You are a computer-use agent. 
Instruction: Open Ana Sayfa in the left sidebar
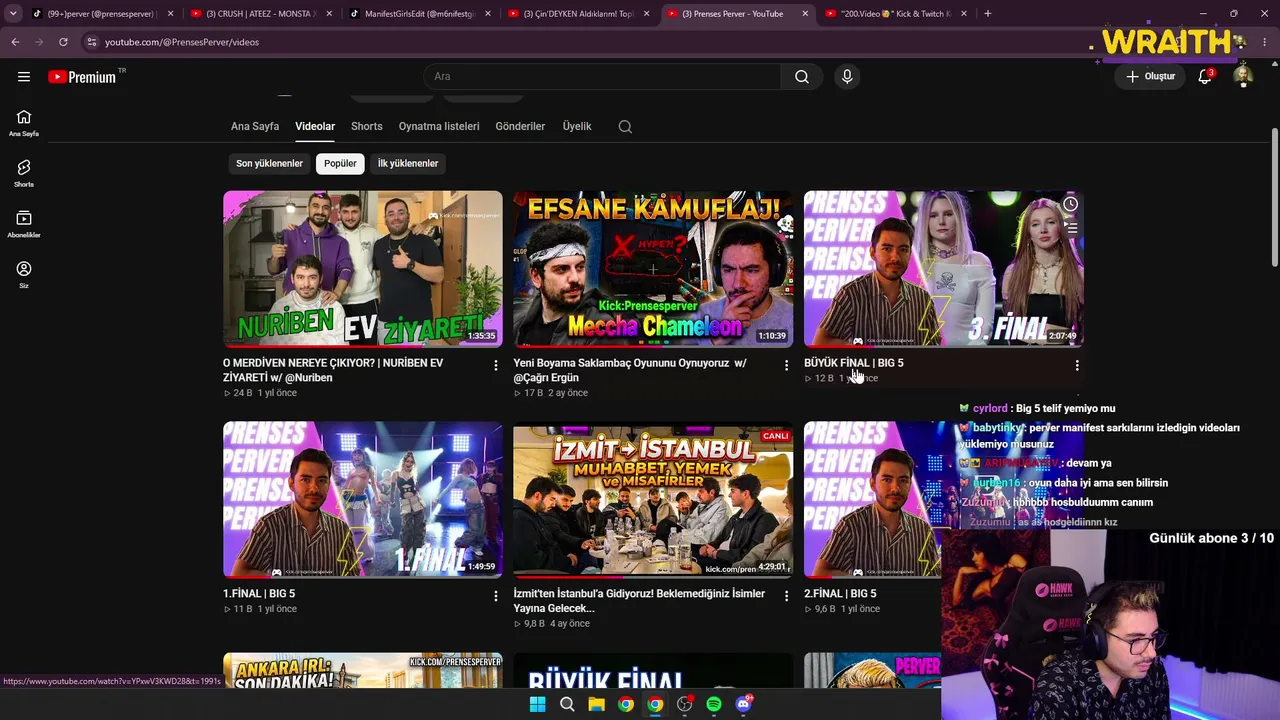point(24,123)
